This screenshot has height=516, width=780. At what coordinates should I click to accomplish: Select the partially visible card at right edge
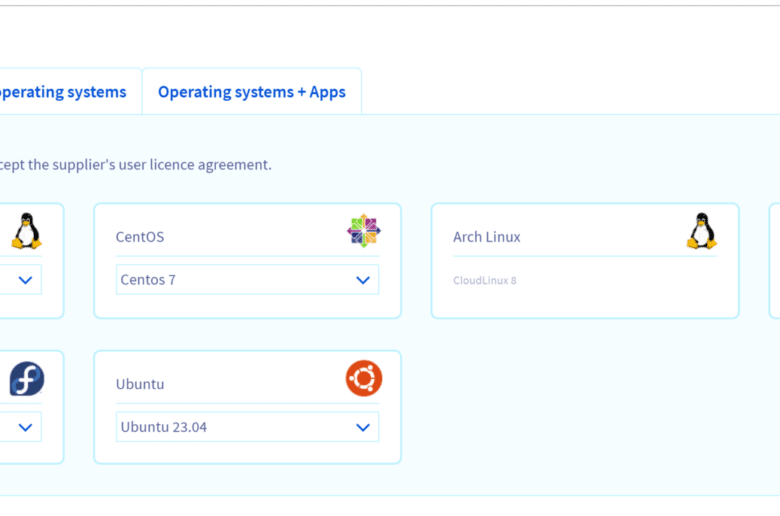[775, 261]
